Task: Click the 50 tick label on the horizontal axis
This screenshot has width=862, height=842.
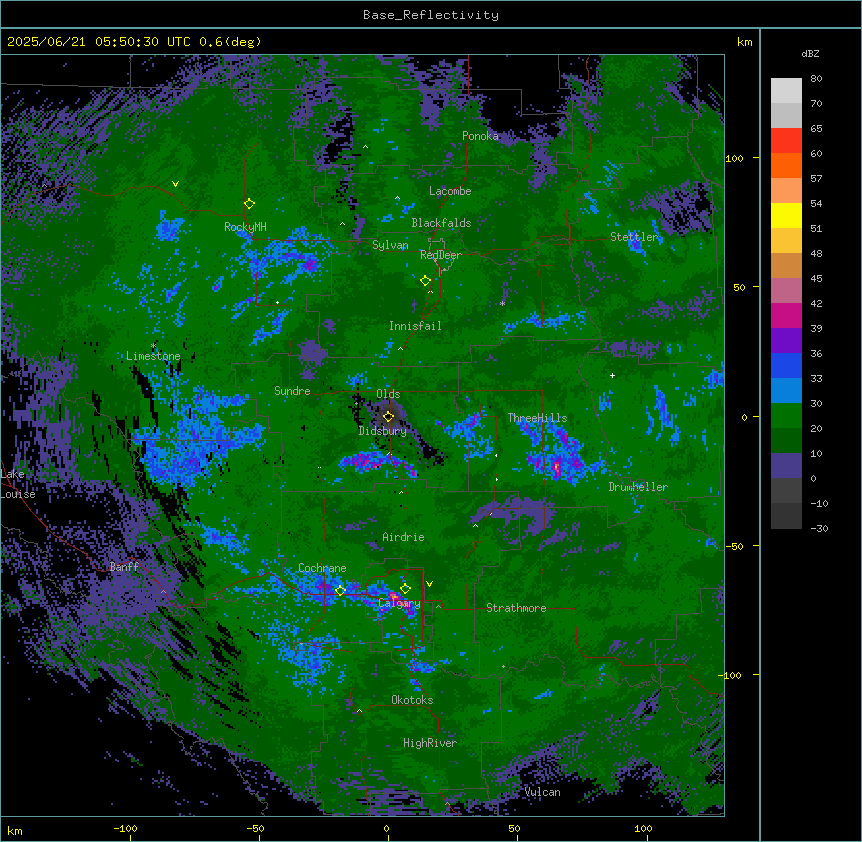Action: 515,829
